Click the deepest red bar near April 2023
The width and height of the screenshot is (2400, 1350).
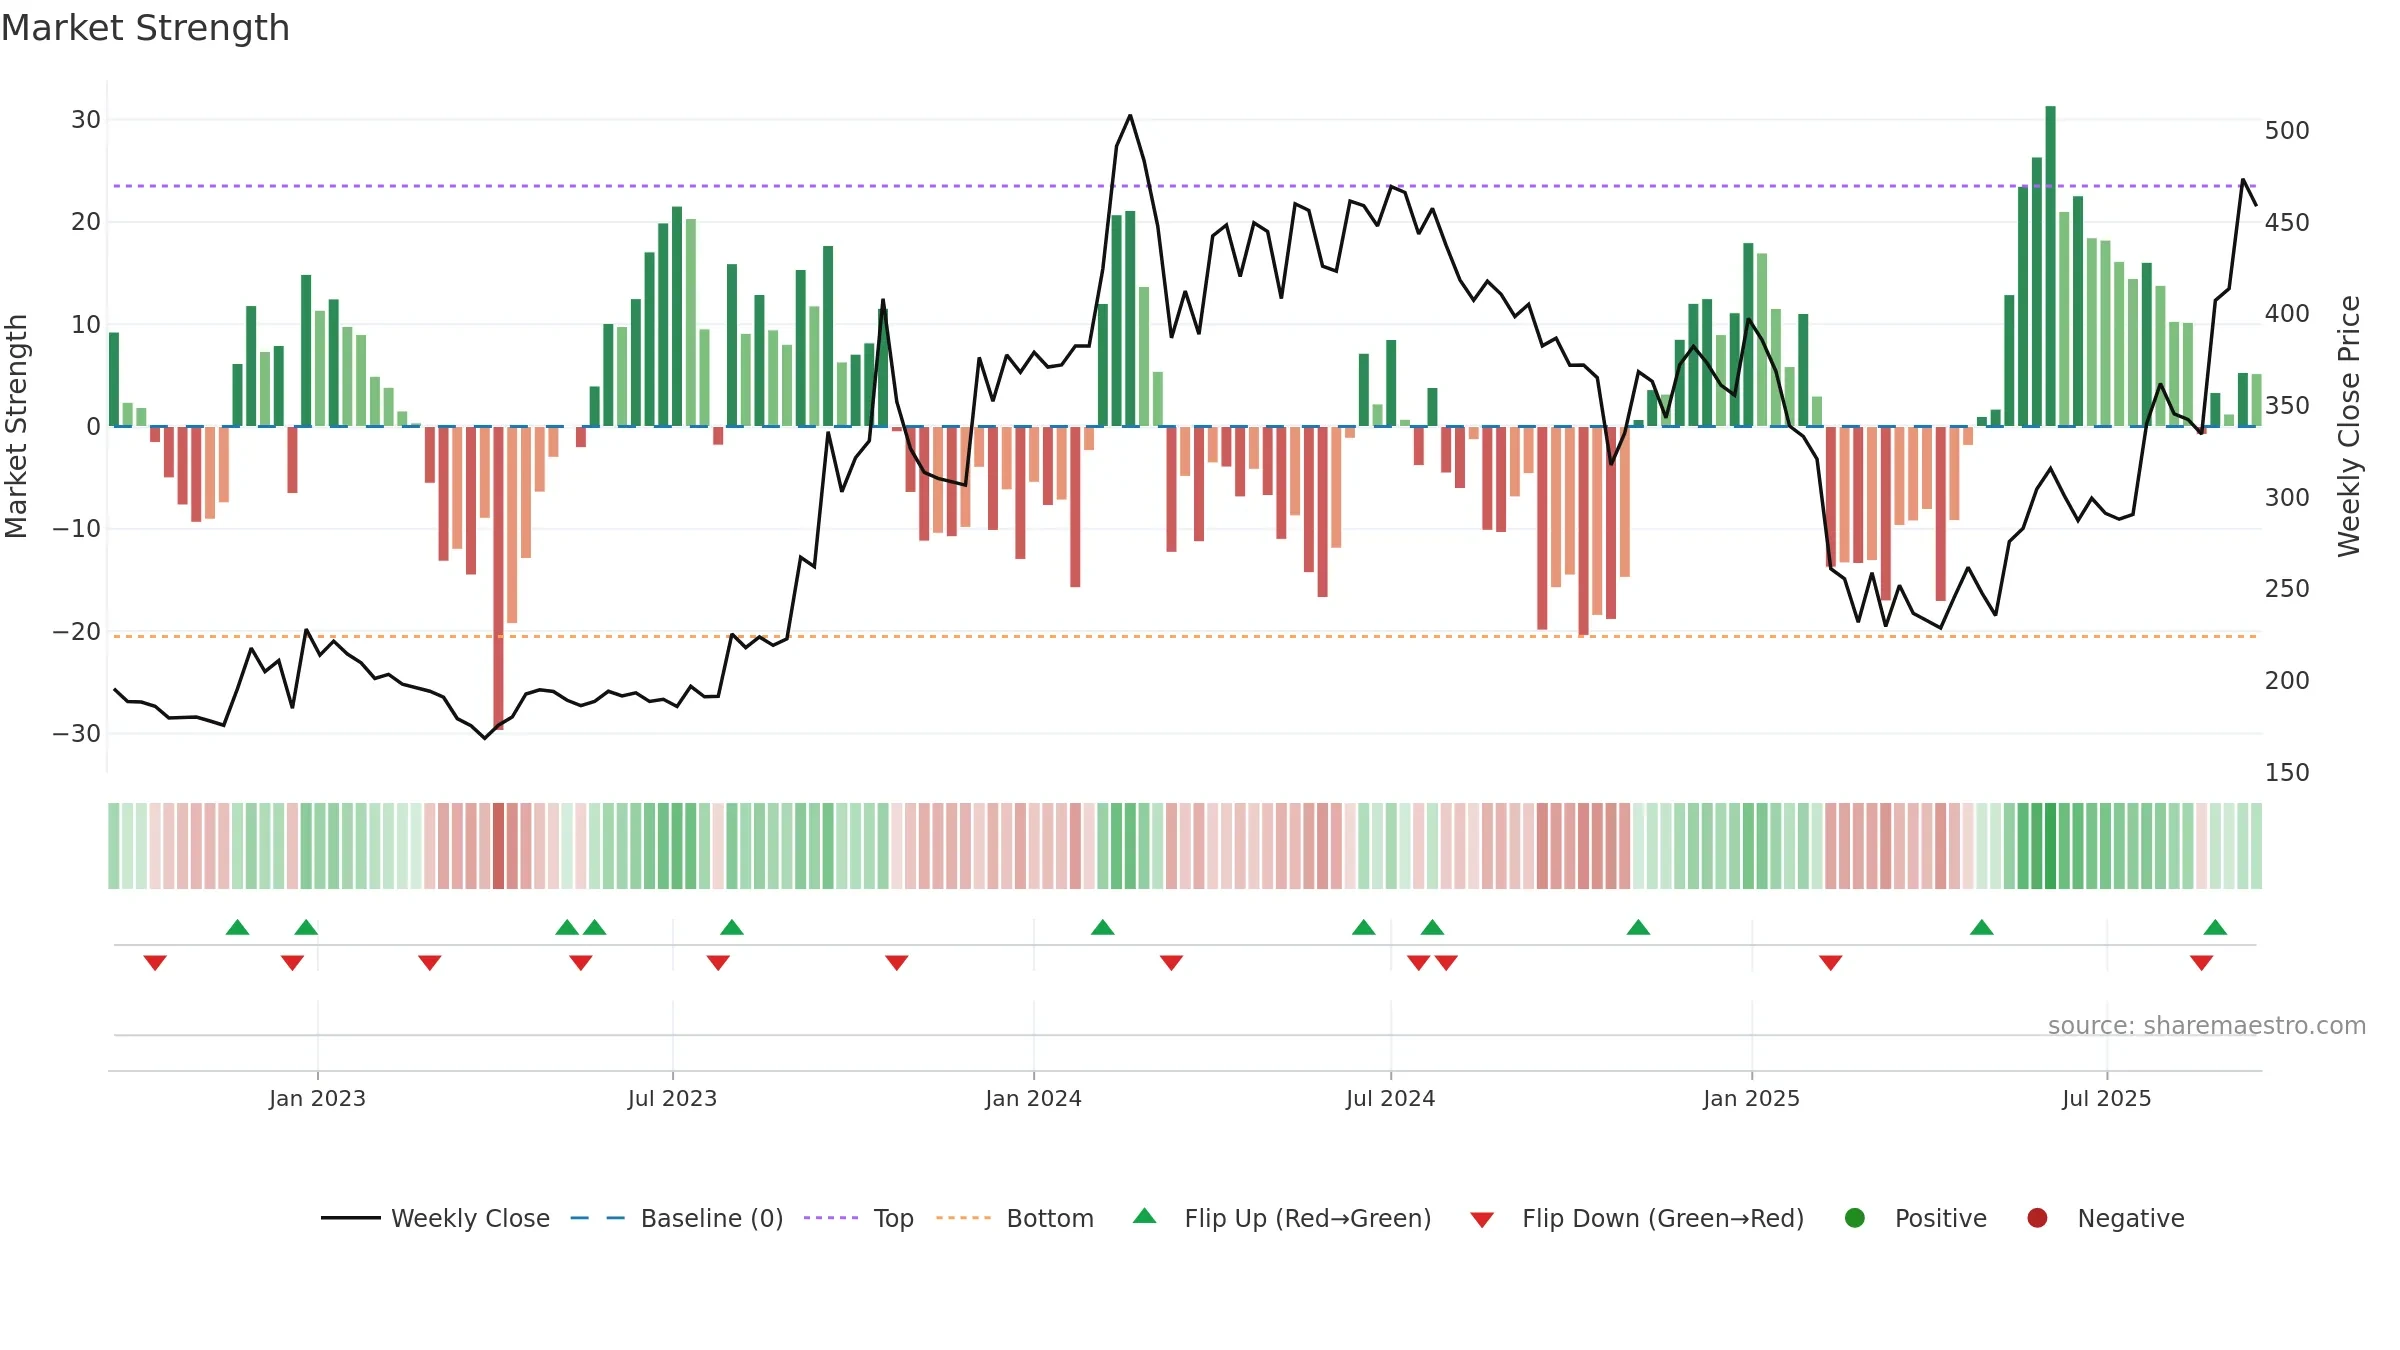pos(498,578)
